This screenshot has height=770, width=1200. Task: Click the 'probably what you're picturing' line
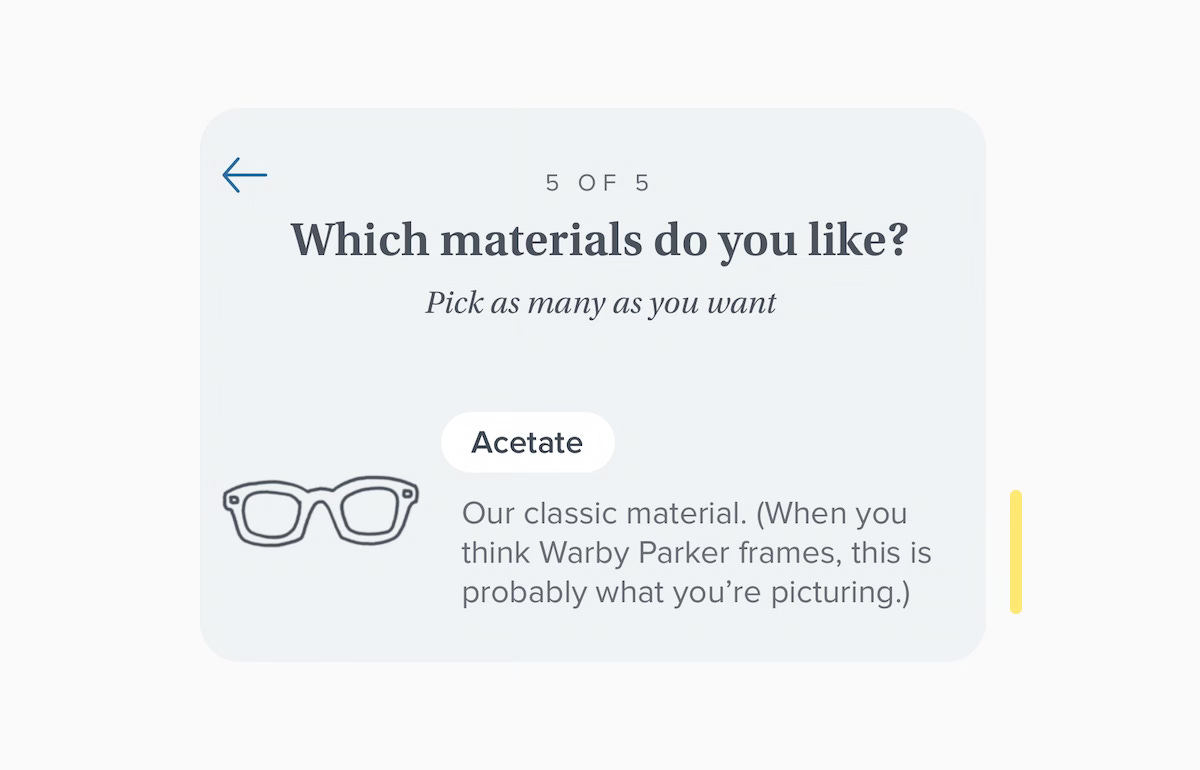(686, 593)
